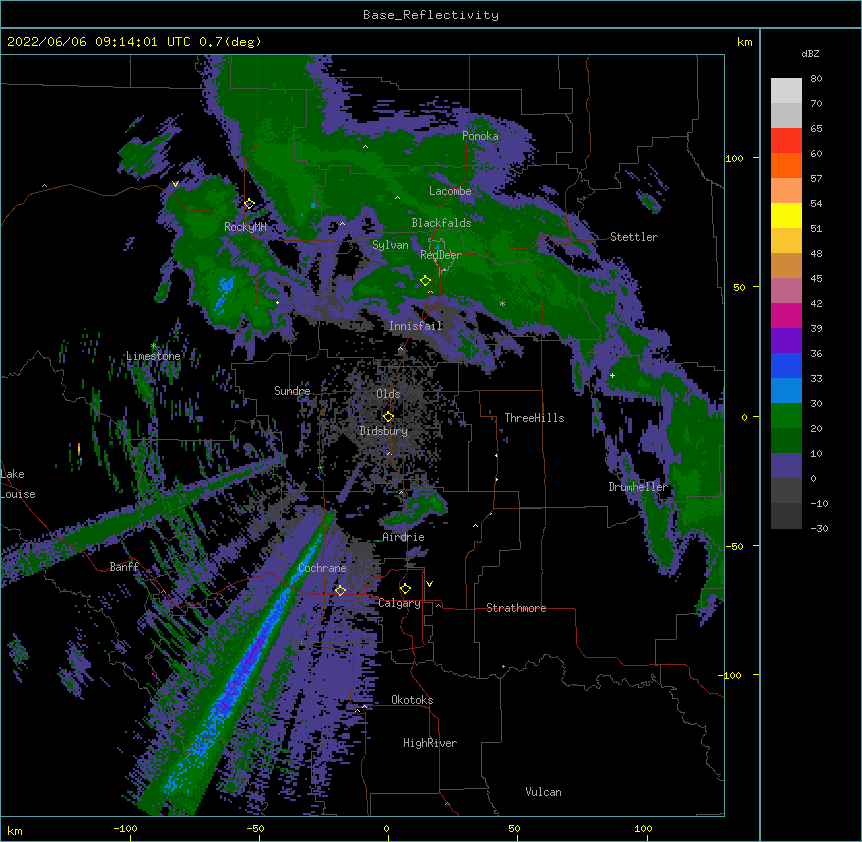Click the Calgary city label
The image size is (862, 842).
(x=400, y=603)
